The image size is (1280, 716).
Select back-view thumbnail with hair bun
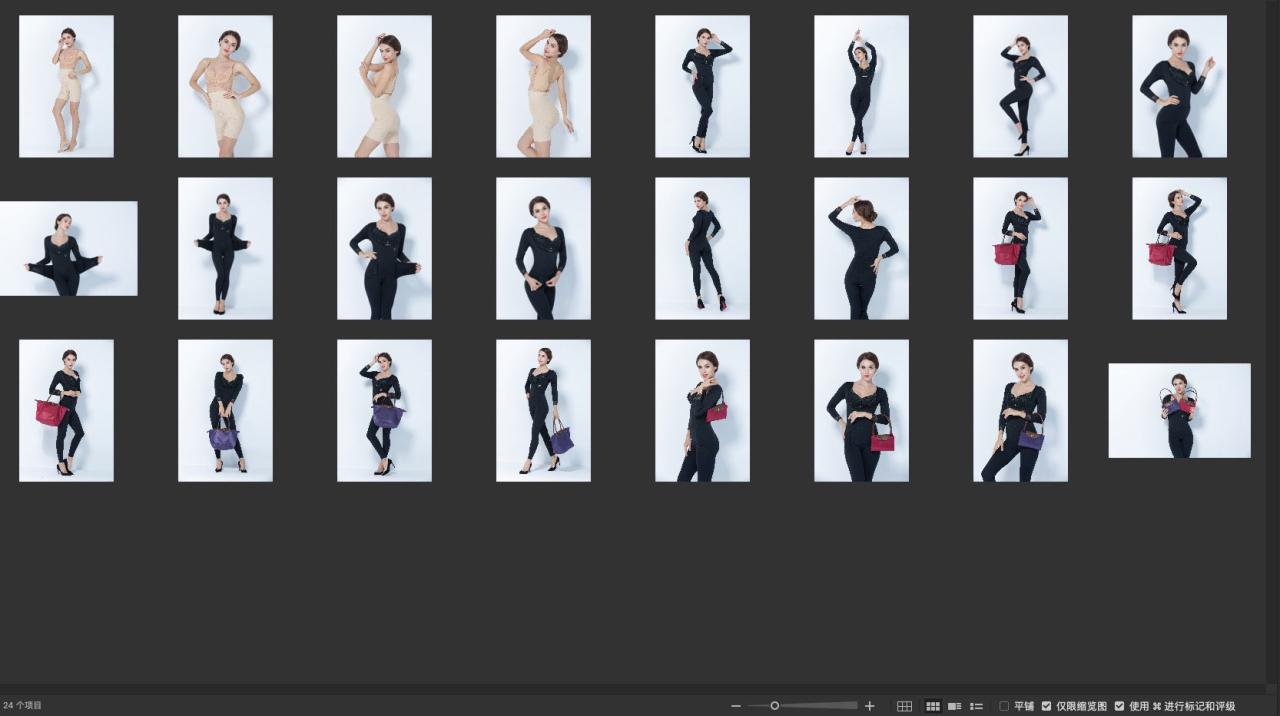coord(861,249)
